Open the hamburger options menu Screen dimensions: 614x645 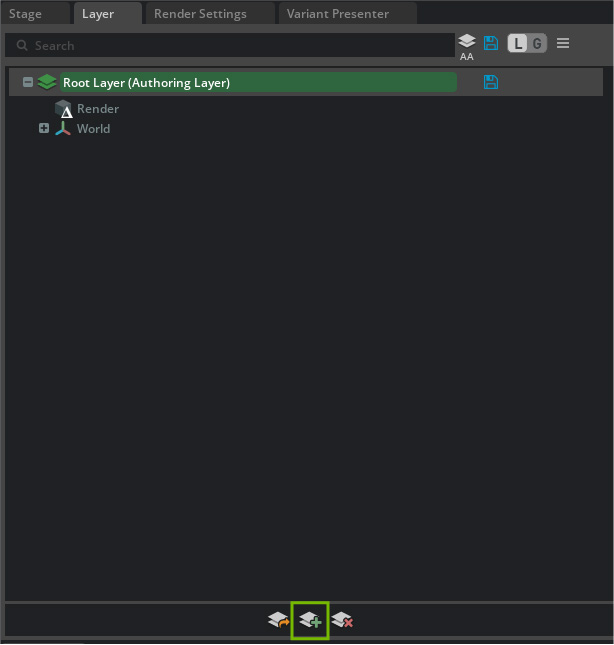pyautogui.click(x=563, y=44)
